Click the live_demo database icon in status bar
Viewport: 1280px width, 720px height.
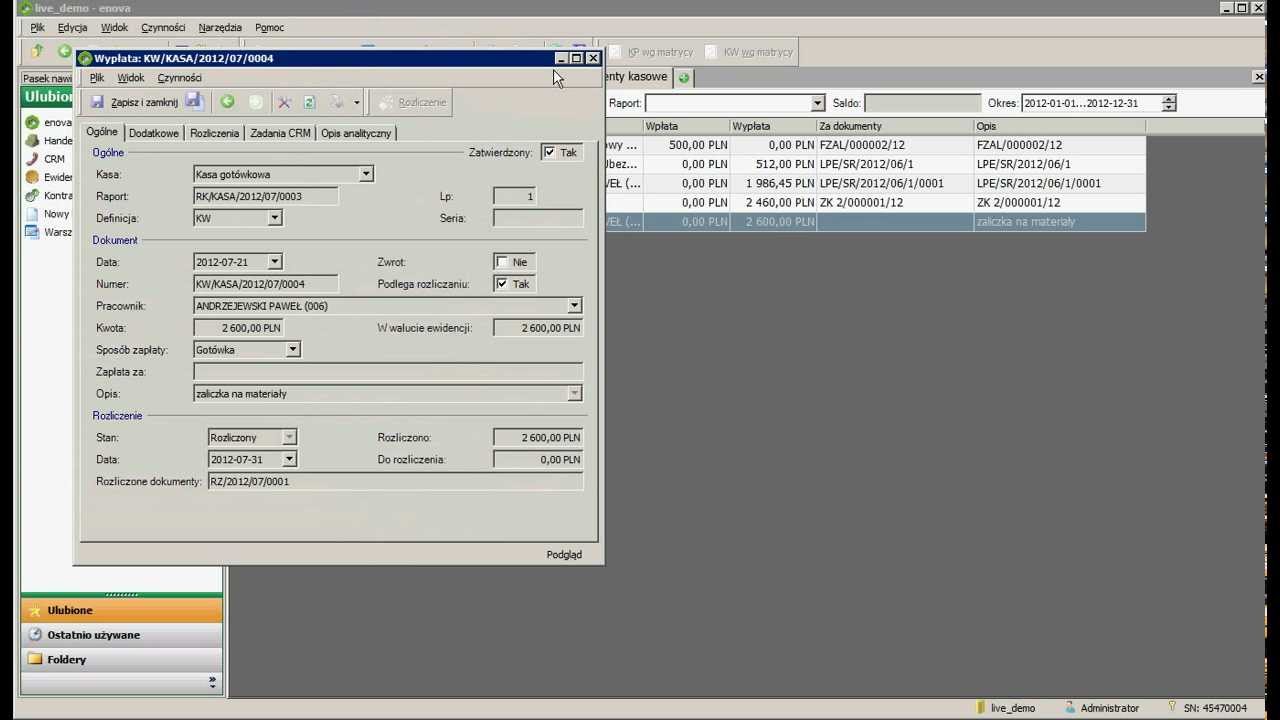(x=981, y=707)
